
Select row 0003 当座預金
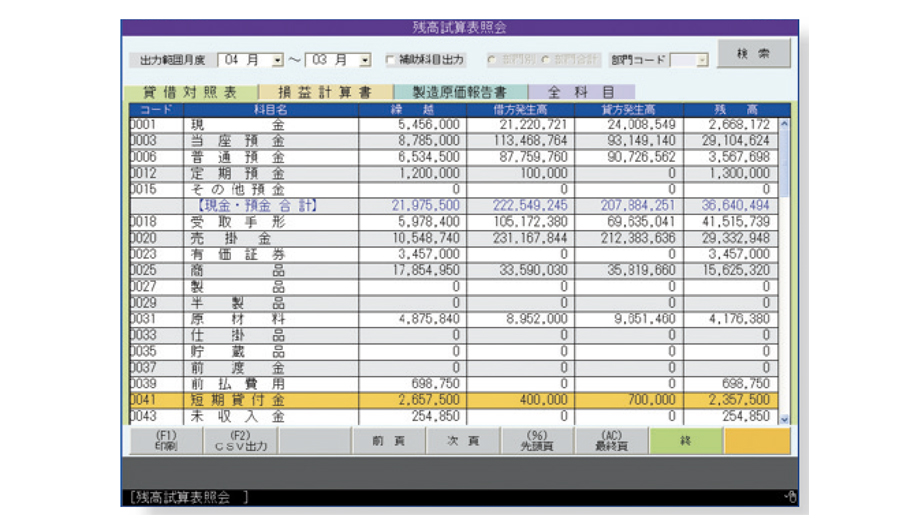pos(454,141)
